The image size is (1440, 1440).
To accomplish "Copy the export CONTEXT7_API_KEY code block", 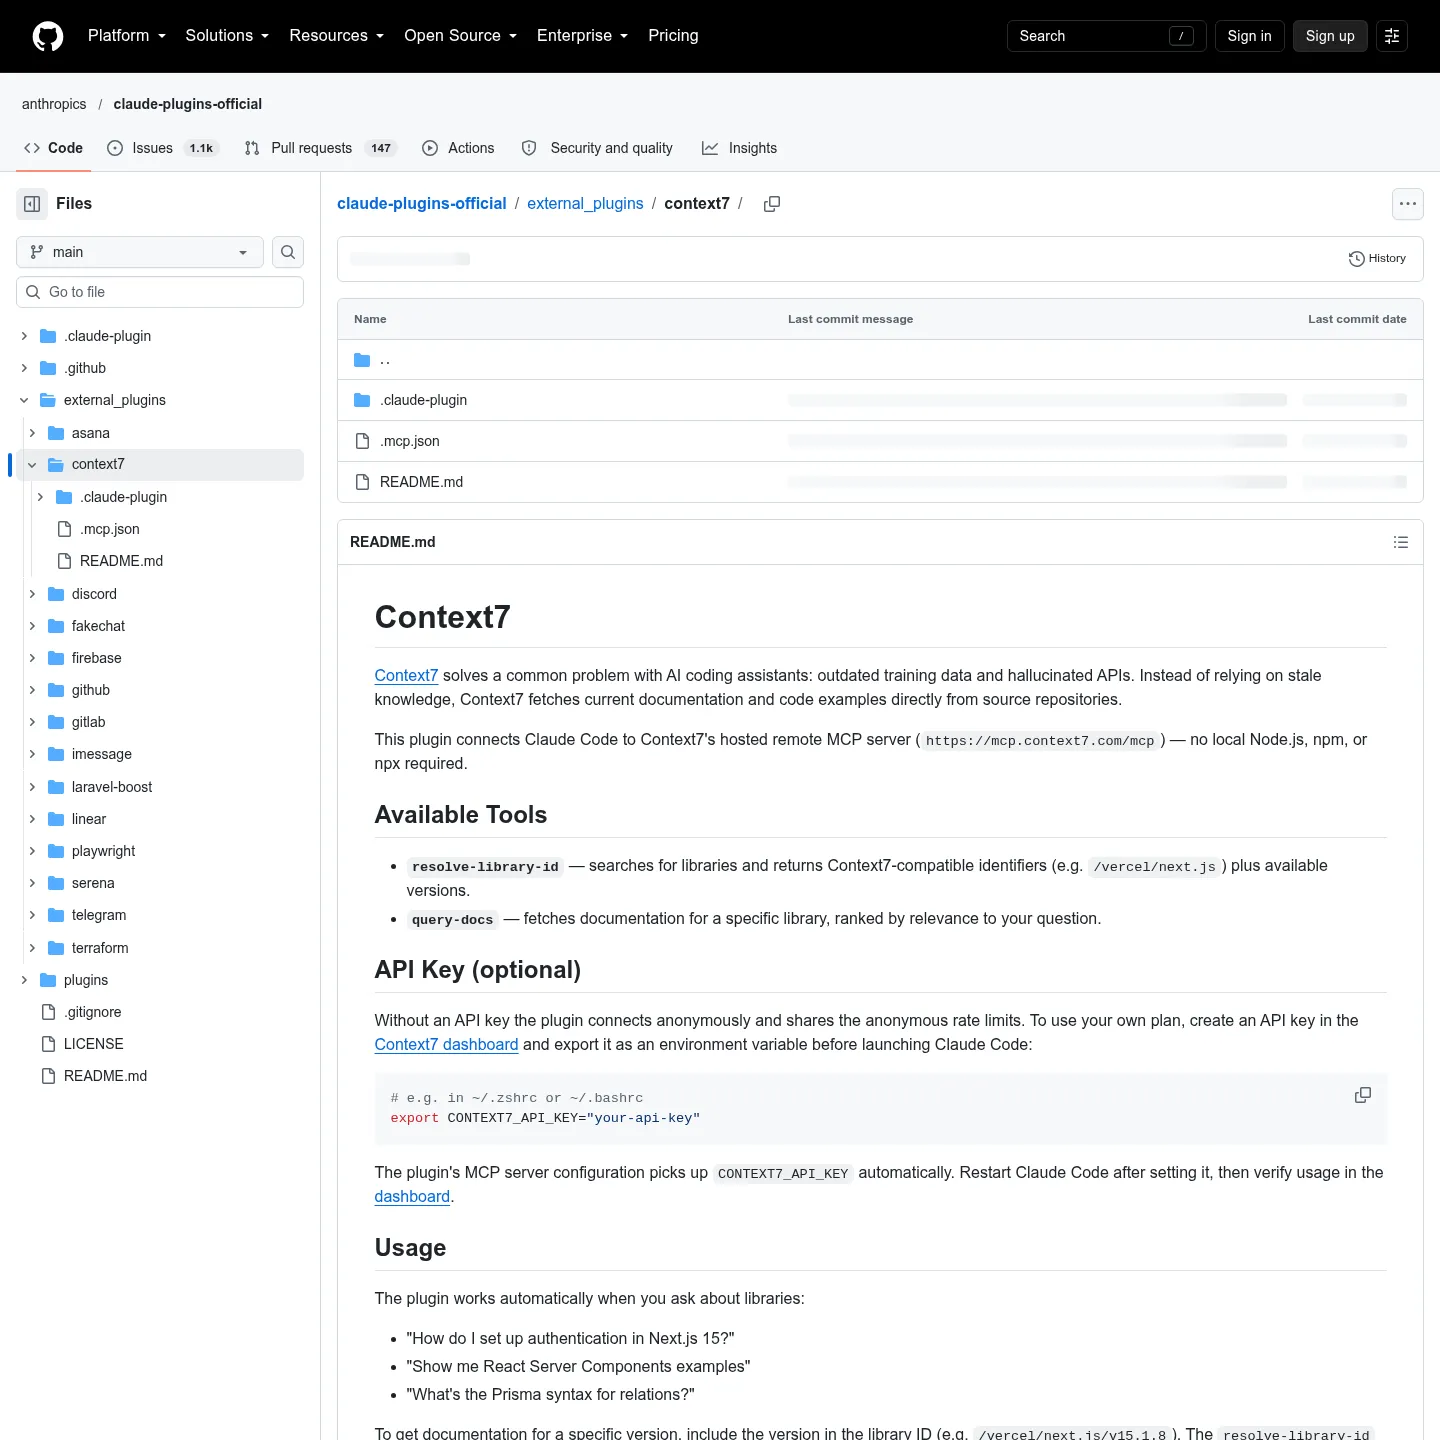I will click(x=1363, y=1095).
